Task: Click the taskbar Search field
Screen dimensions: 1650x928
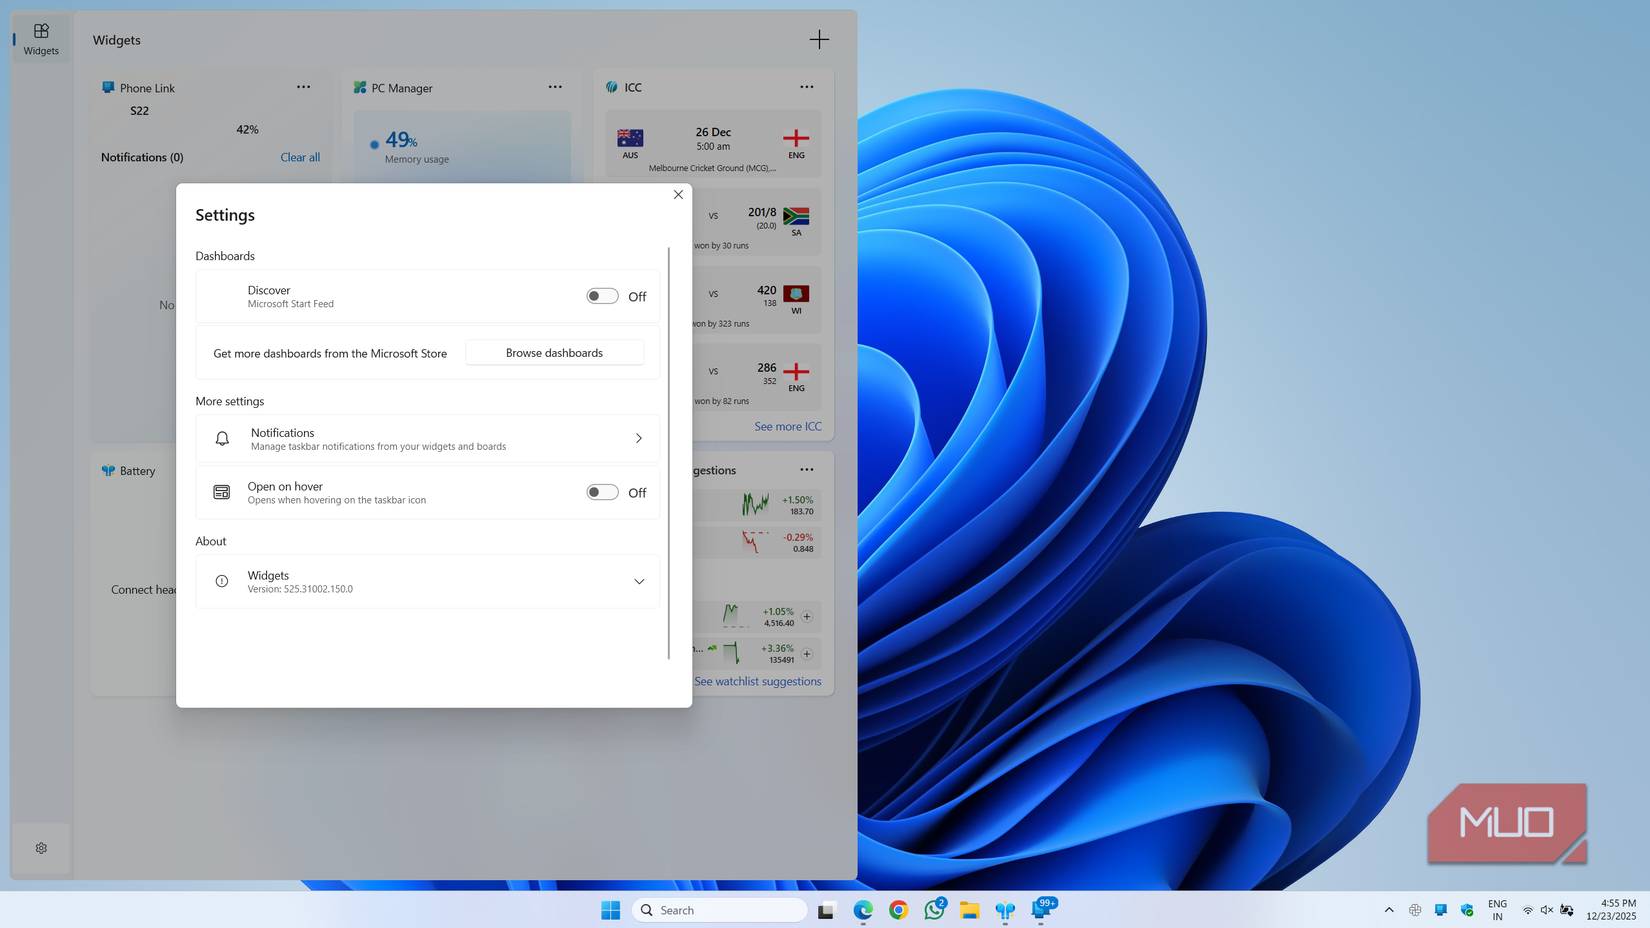Action: pos(720,910)
